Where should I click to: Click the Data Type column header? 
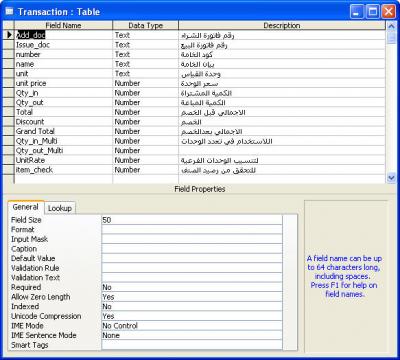point(146,25)
